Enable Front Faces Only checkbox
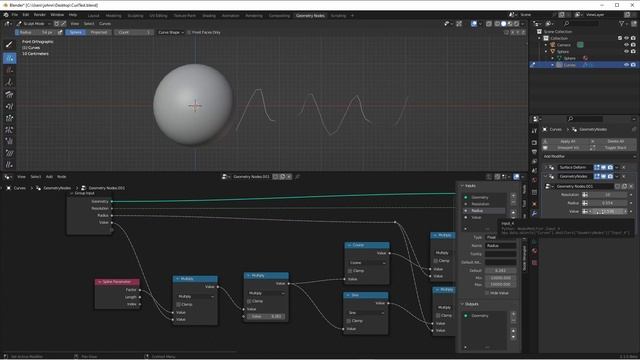This screenshot has height=360, width=640. 189,32
